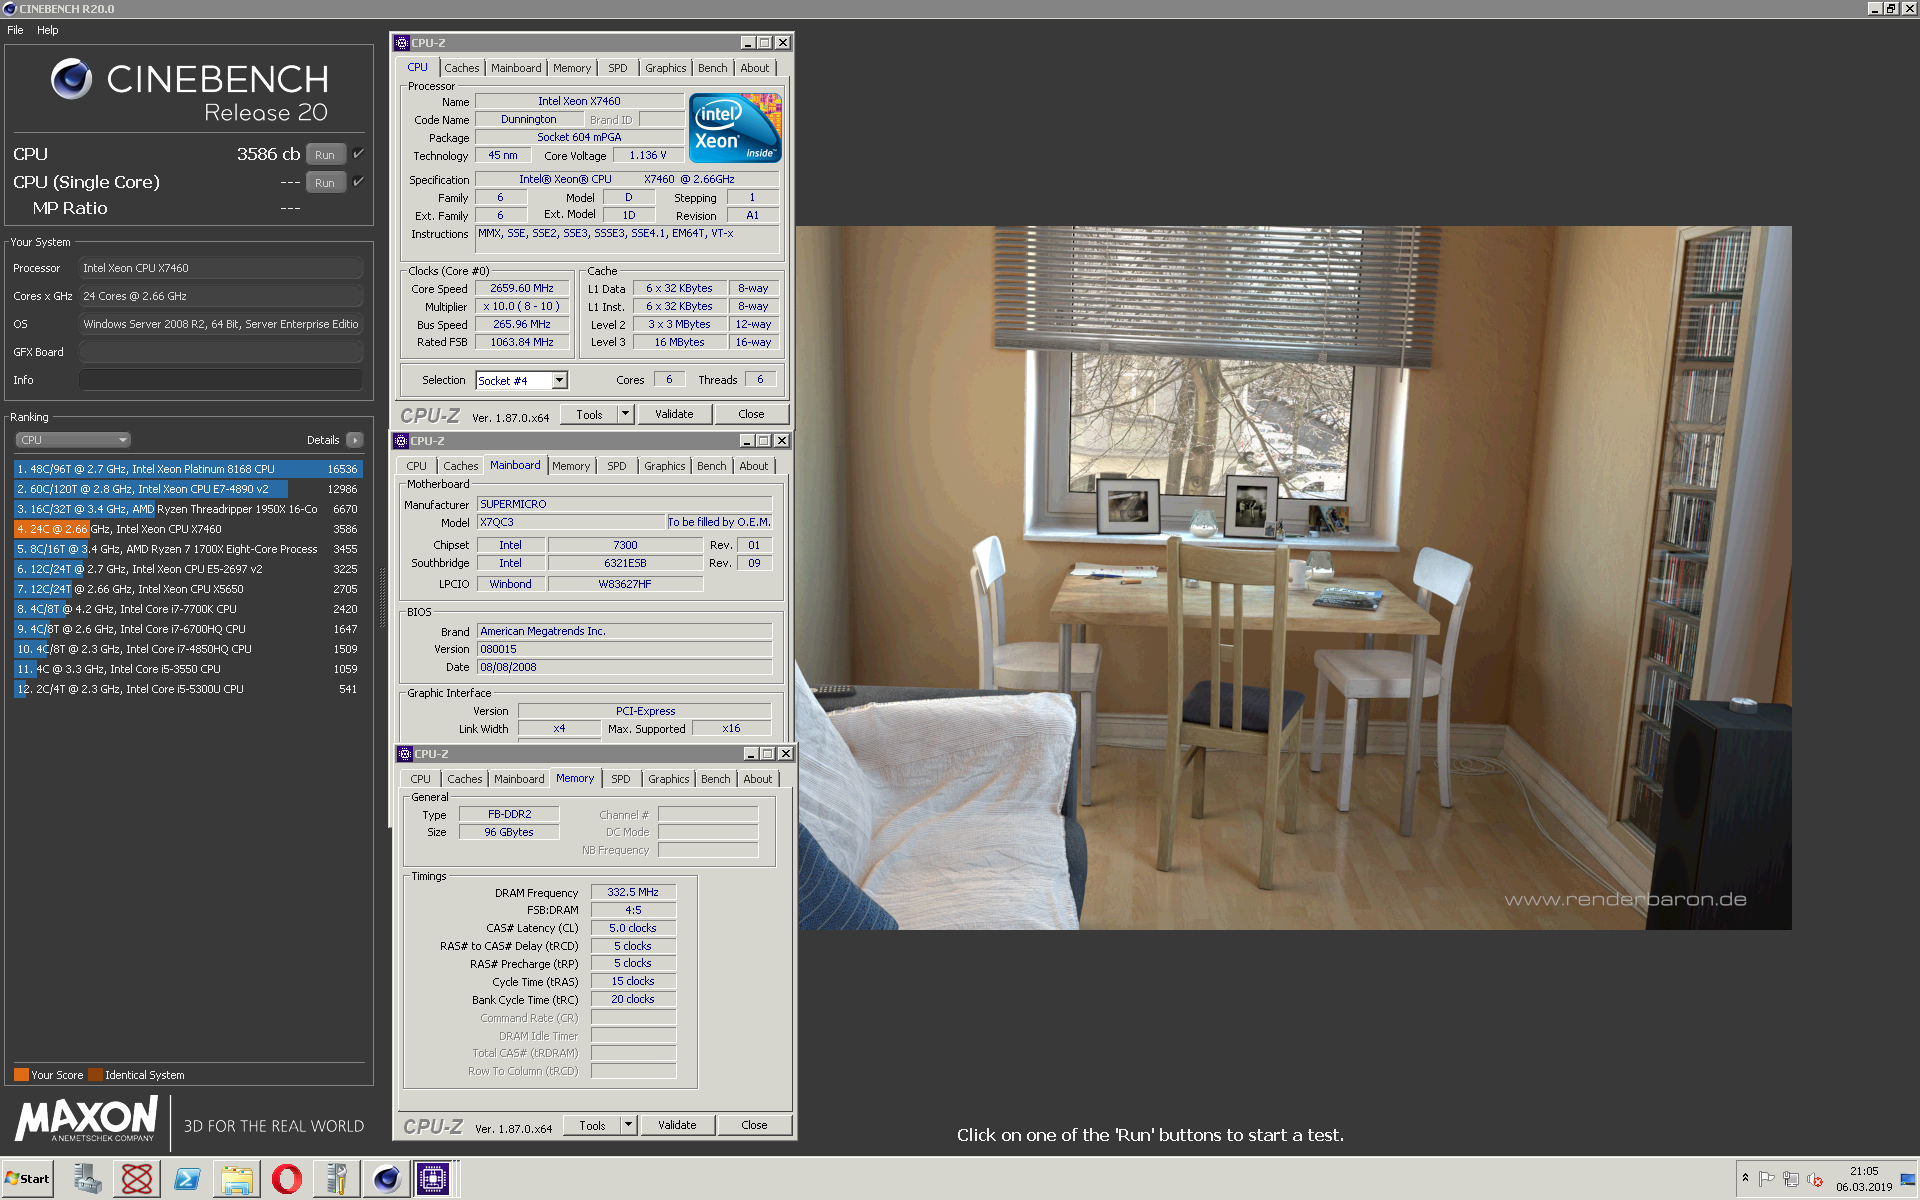This screenshot has height=1200, width=1920.
Task: Select the Socket #4 dropdown in CPU-Z
Action: [518, 382]
